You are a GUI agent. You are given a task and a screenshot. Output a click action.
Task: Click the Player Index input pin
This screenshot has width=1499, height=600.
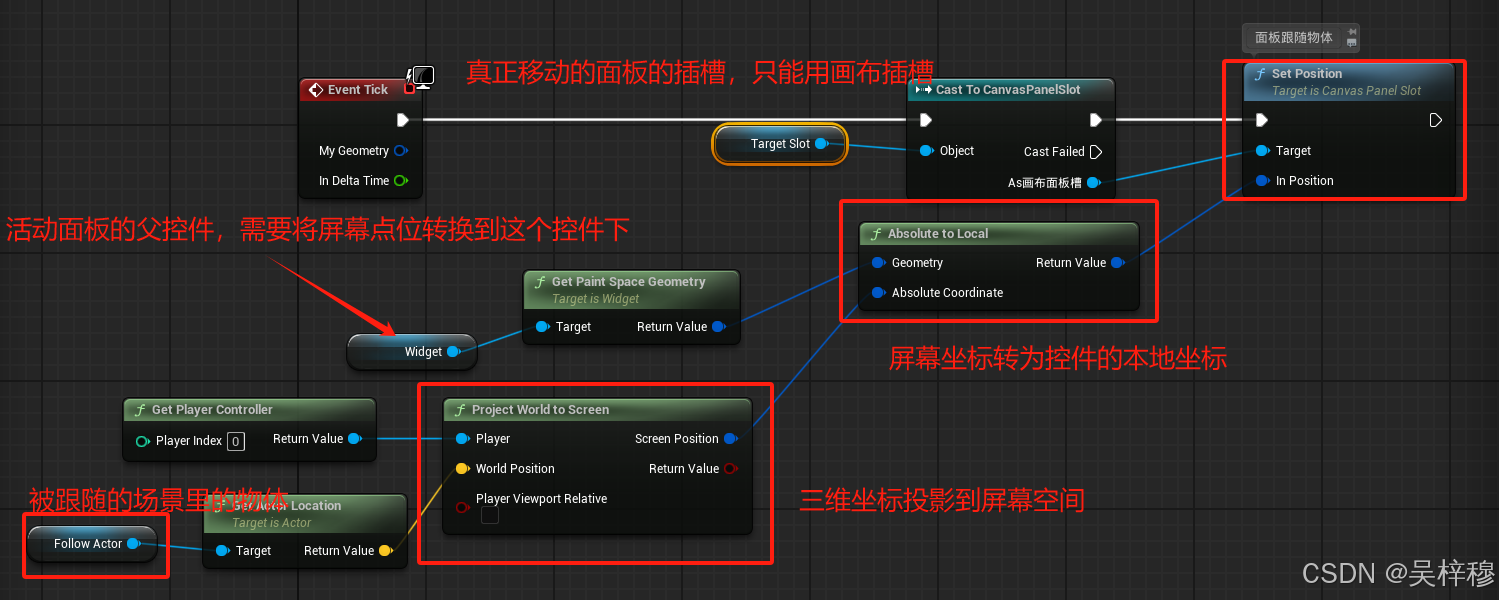[x=143, y=441]
